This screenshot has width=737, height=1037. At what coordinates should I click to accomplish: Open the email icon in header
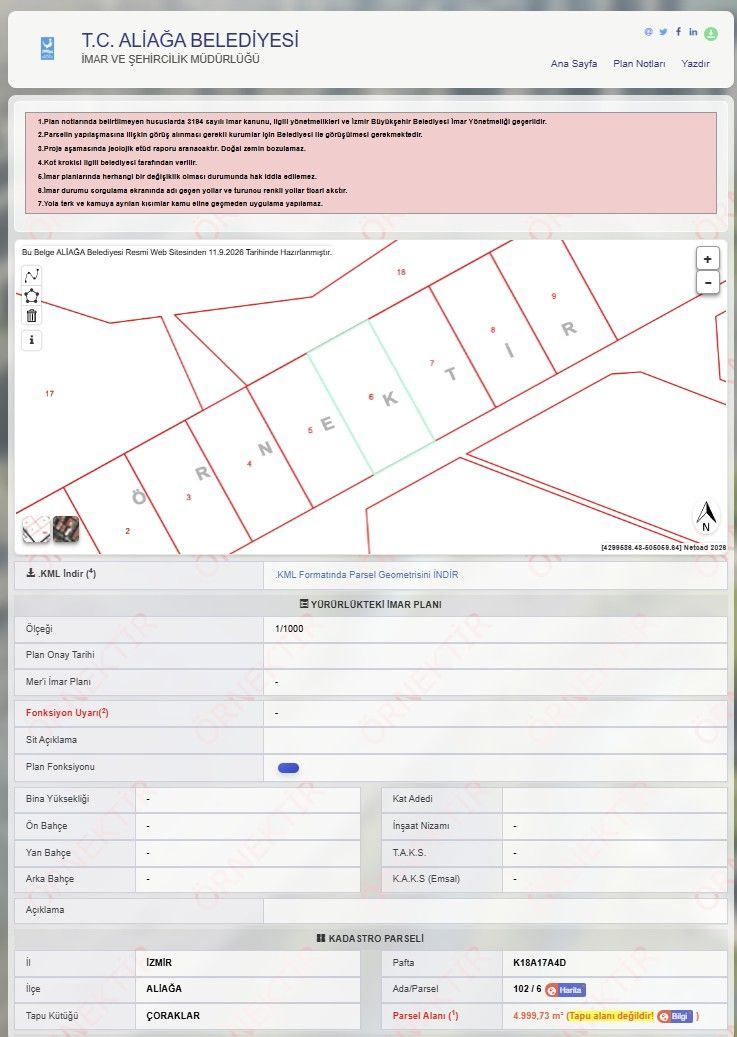coord(648,32)
